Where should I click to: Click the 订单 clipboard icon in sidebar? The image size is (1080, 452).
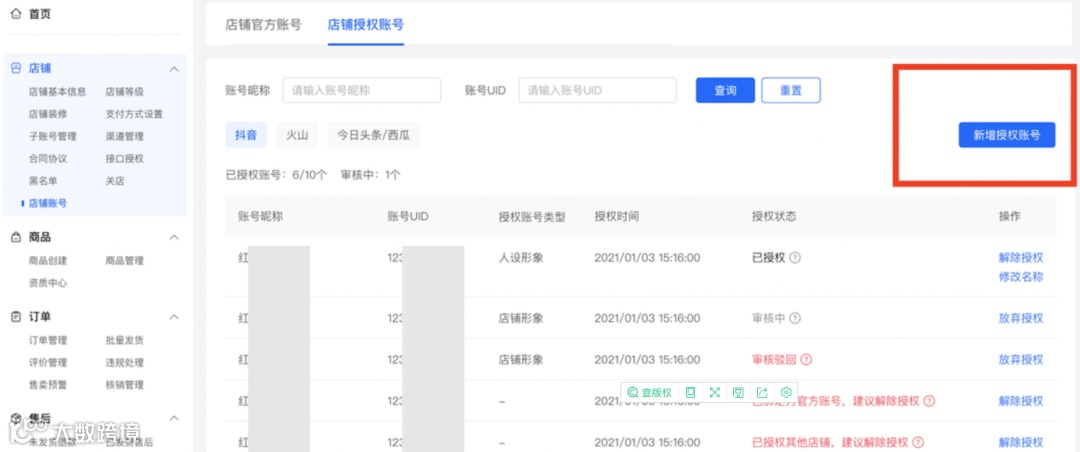[17, 317]
